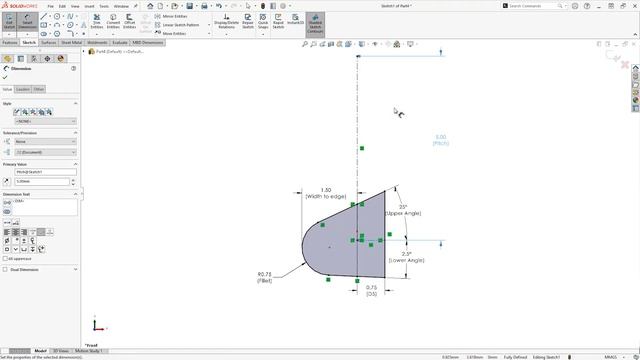Select the Spline sketch tool
The width and height of the screenshot is (640, 360).
click(70, 16)
